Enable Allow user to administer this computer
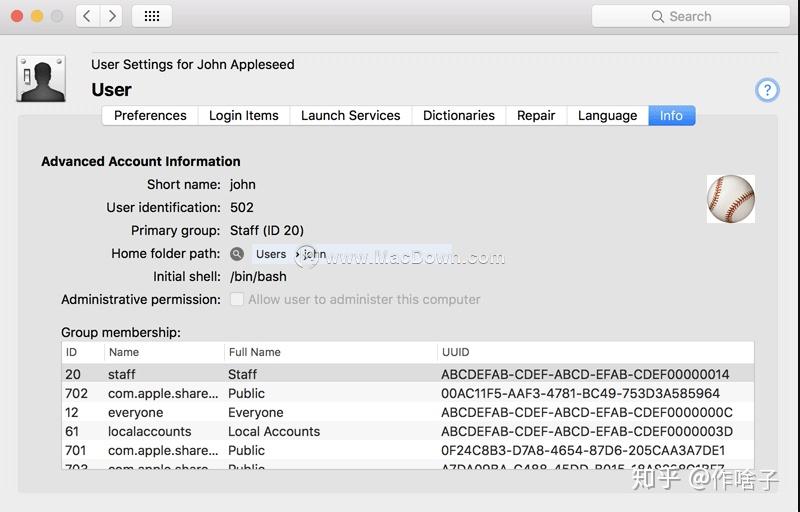 [237, 299]
